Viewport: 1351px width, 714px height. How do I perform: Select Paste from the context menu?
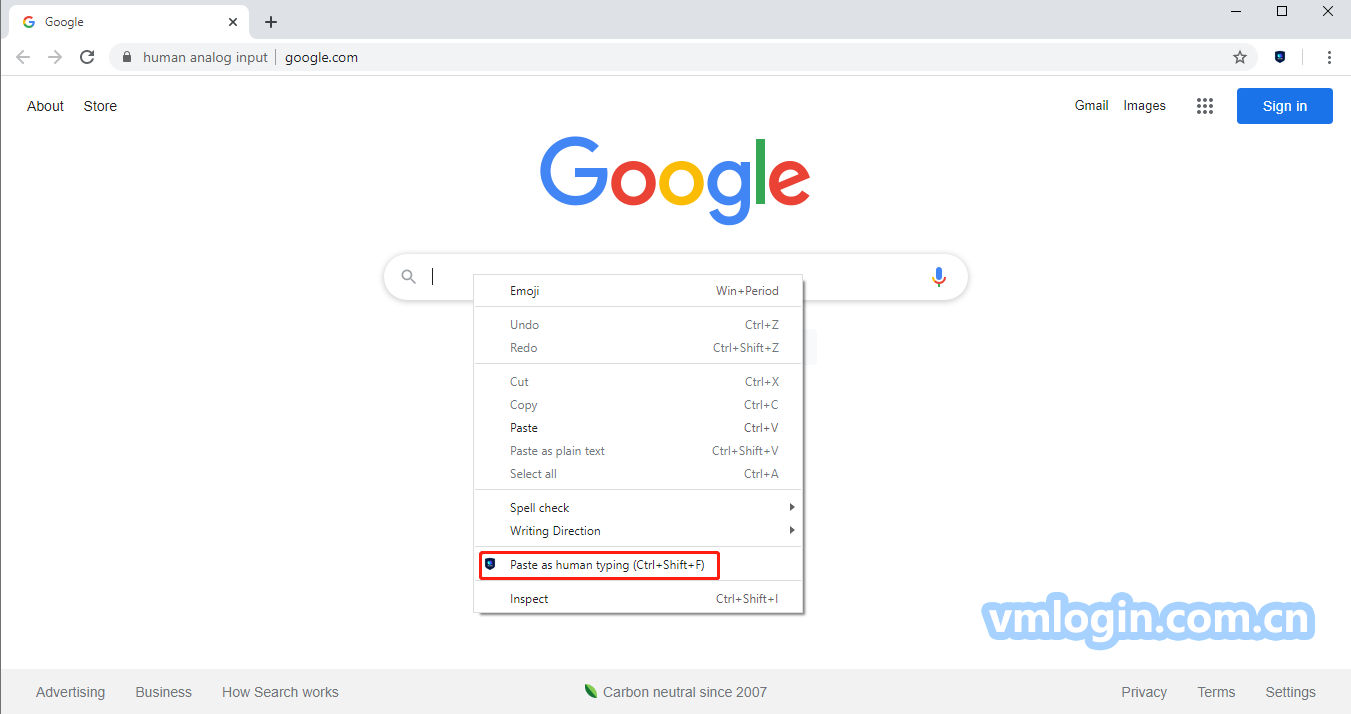(x=524, y=428)
